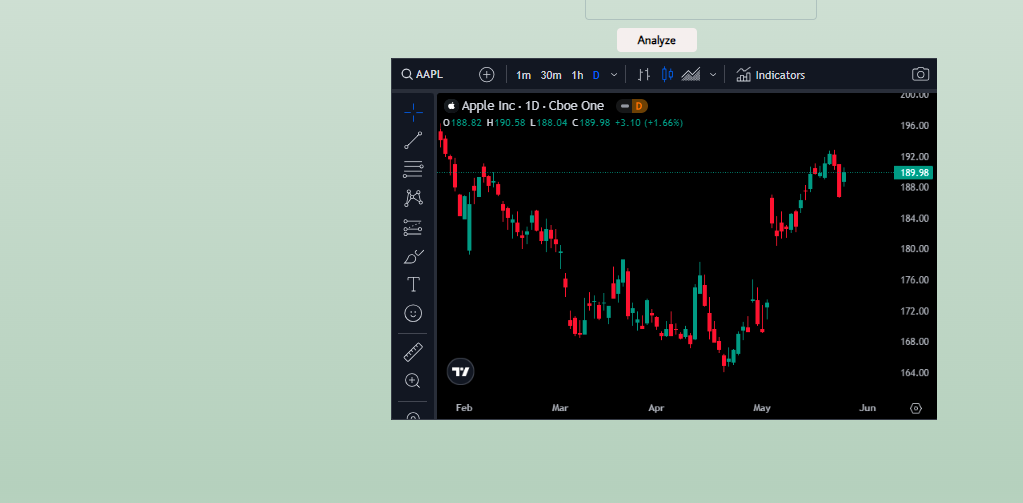1023x503 pixels.
Task: Click the 188.00 price axis label
Action: (915, 187)
